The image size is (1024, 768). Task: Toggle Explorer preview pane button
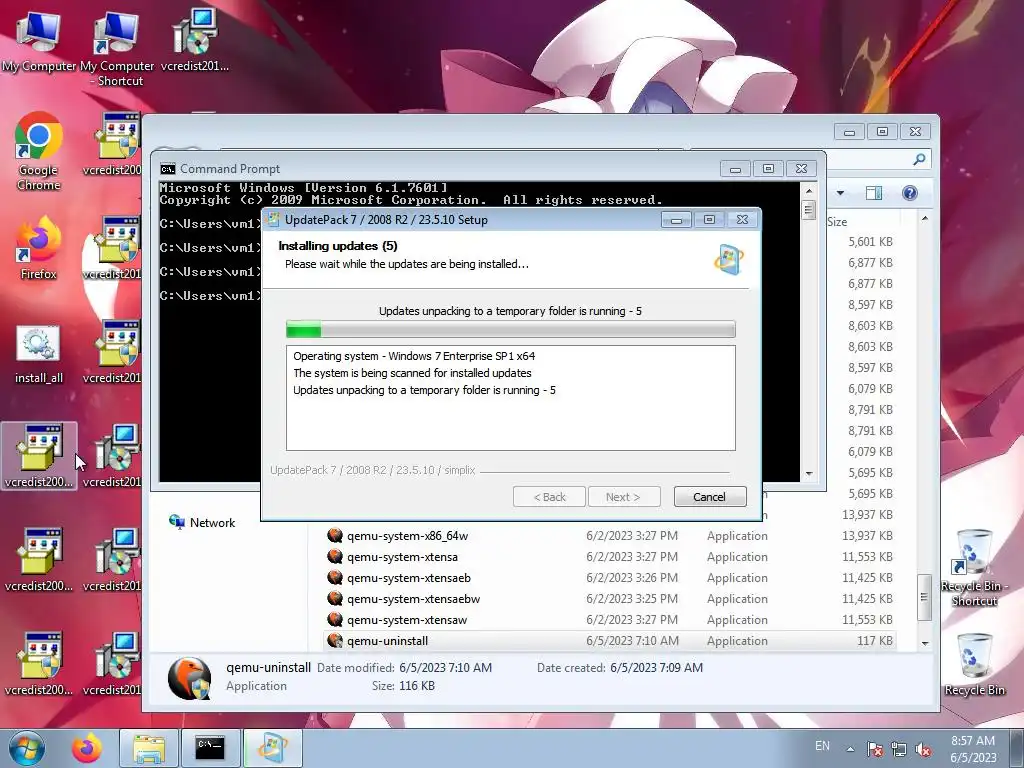click(873, 193)
